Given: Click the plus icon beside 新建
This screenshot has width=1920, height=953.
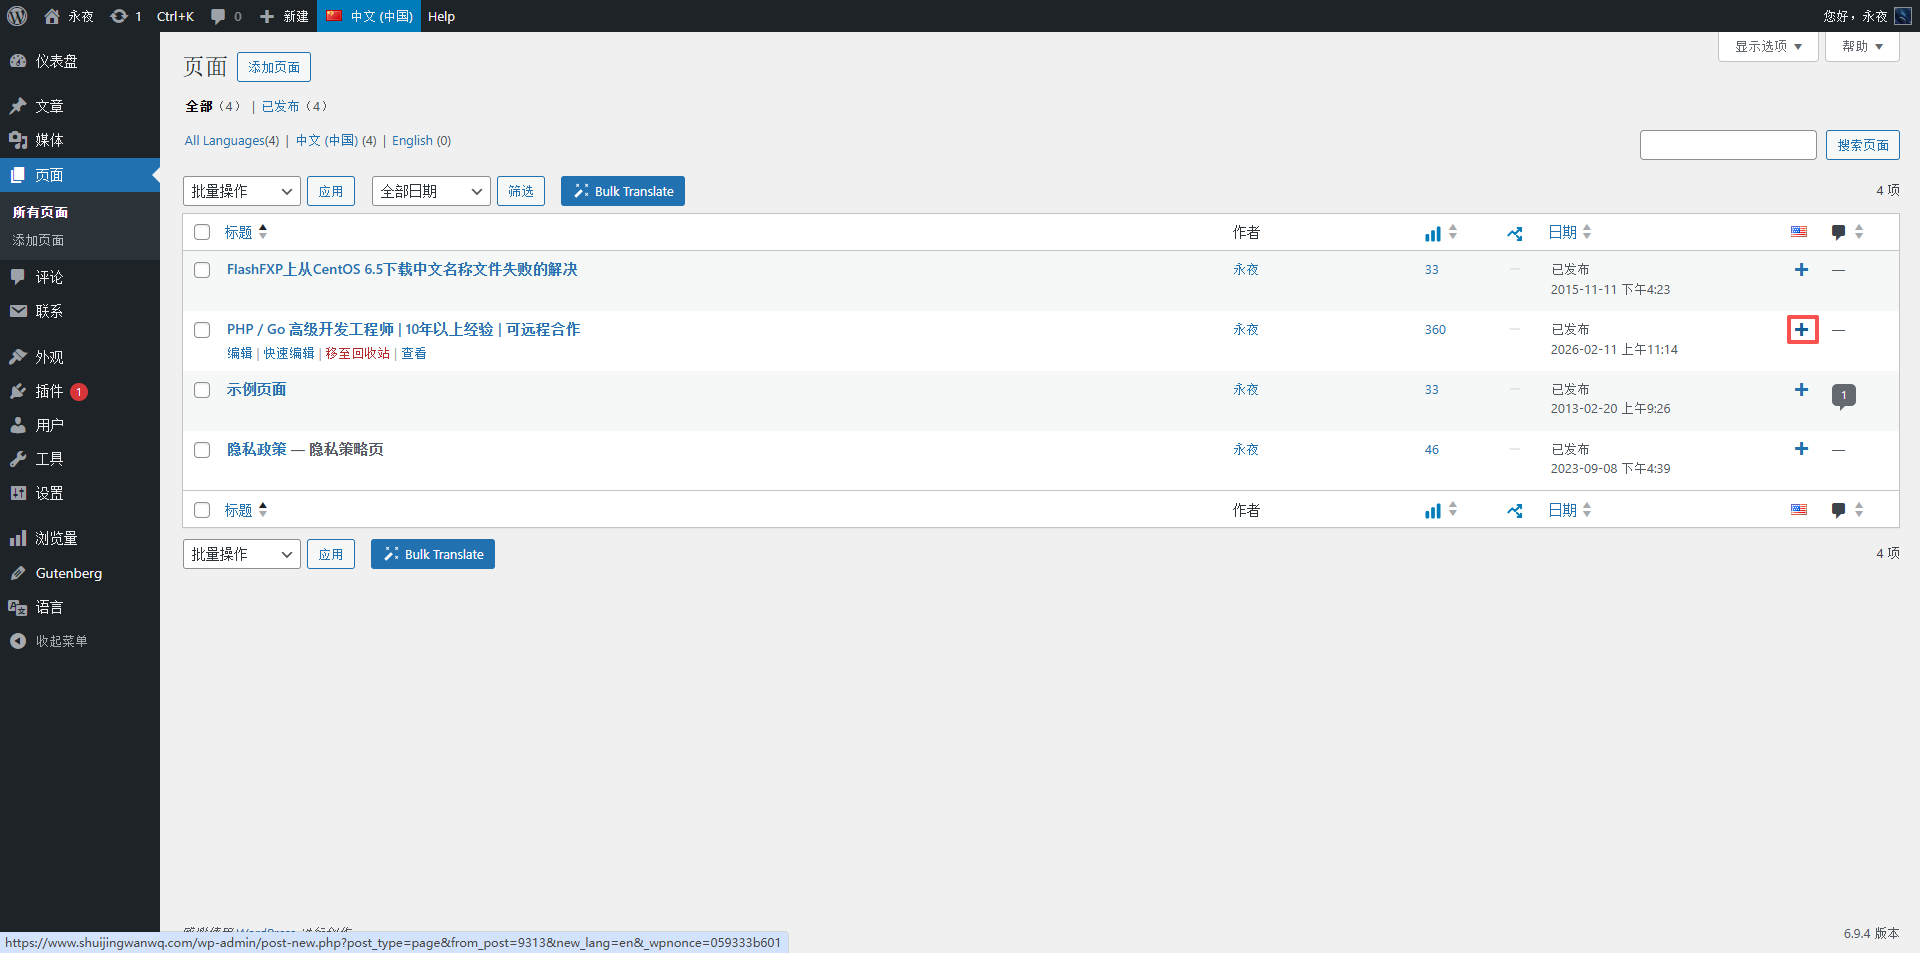Looking at the screenshot, I should pyautogui.click(x=267, y=16).
